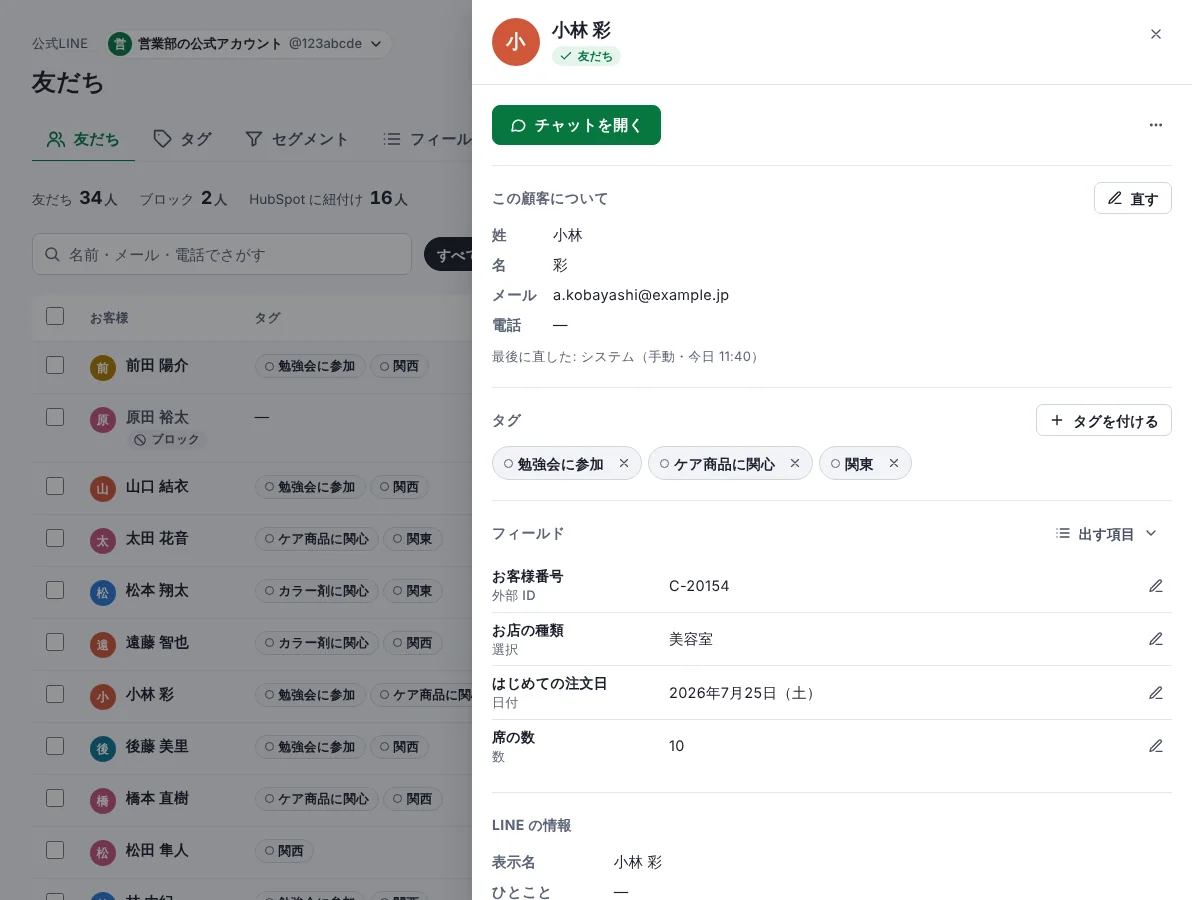This screenshot has width=1192, height=900.
Task: Click the タグ column header
Action: pyautogui.click(x=268, y=318)
